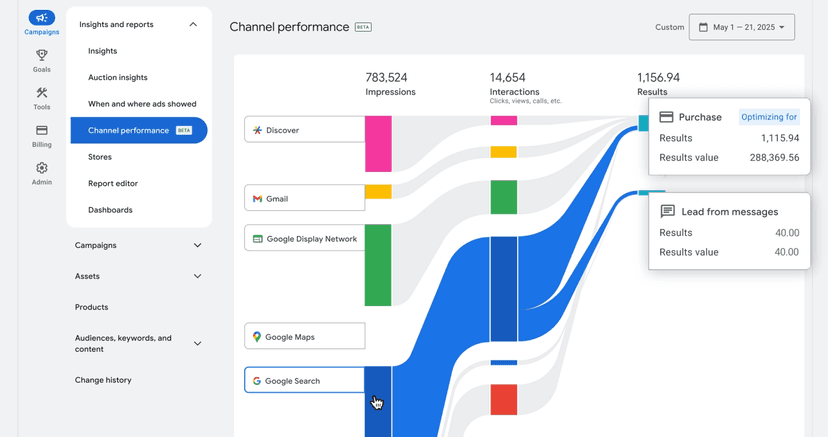Click the pink Discover impressions bar
The width and height of the screenshot is (828, 437).
[378, 144]
